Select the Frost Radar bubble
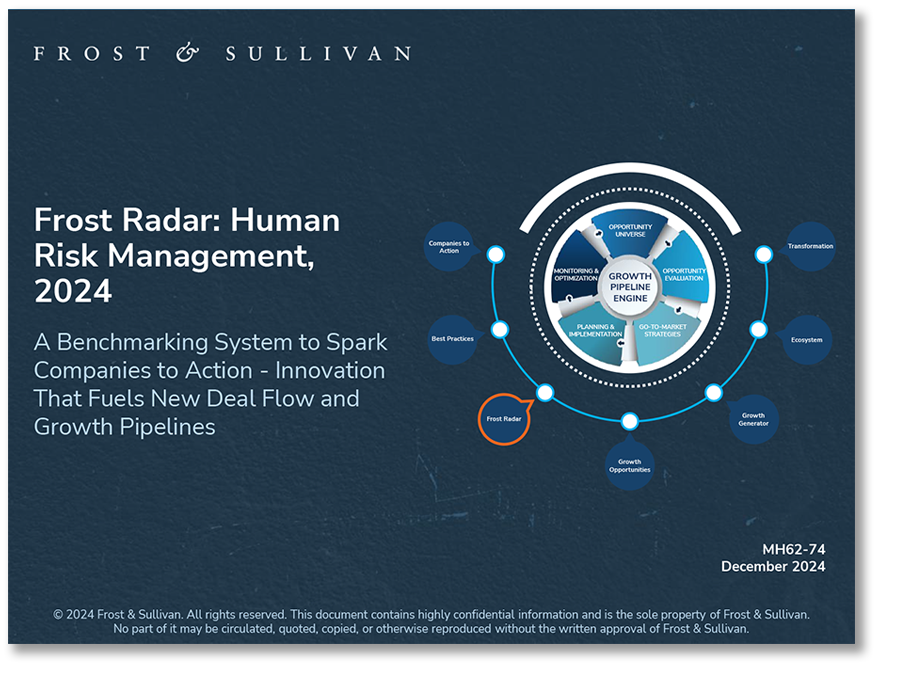This screenshot has width=900, height=675. [503, 420]
